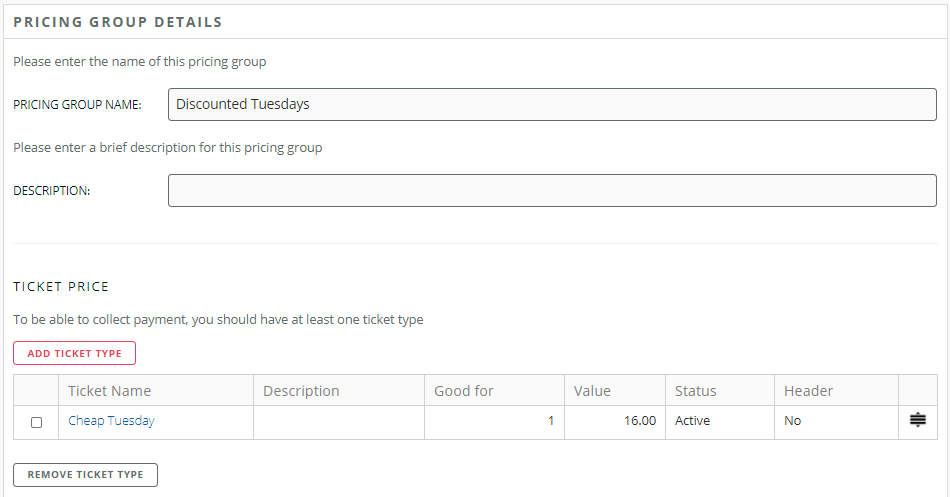Click the Description column header in the table
Screen dimensions: 950x497
pos(301,391)
